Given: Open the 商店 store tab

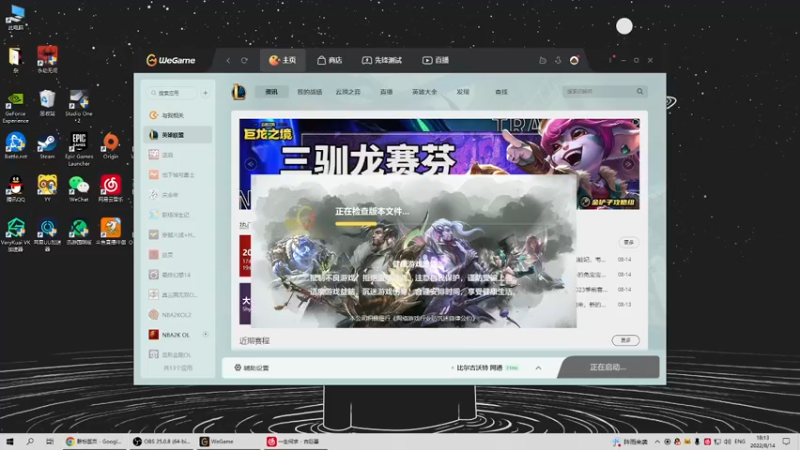Looking at the screenshot, I should [x=330, y=60].
